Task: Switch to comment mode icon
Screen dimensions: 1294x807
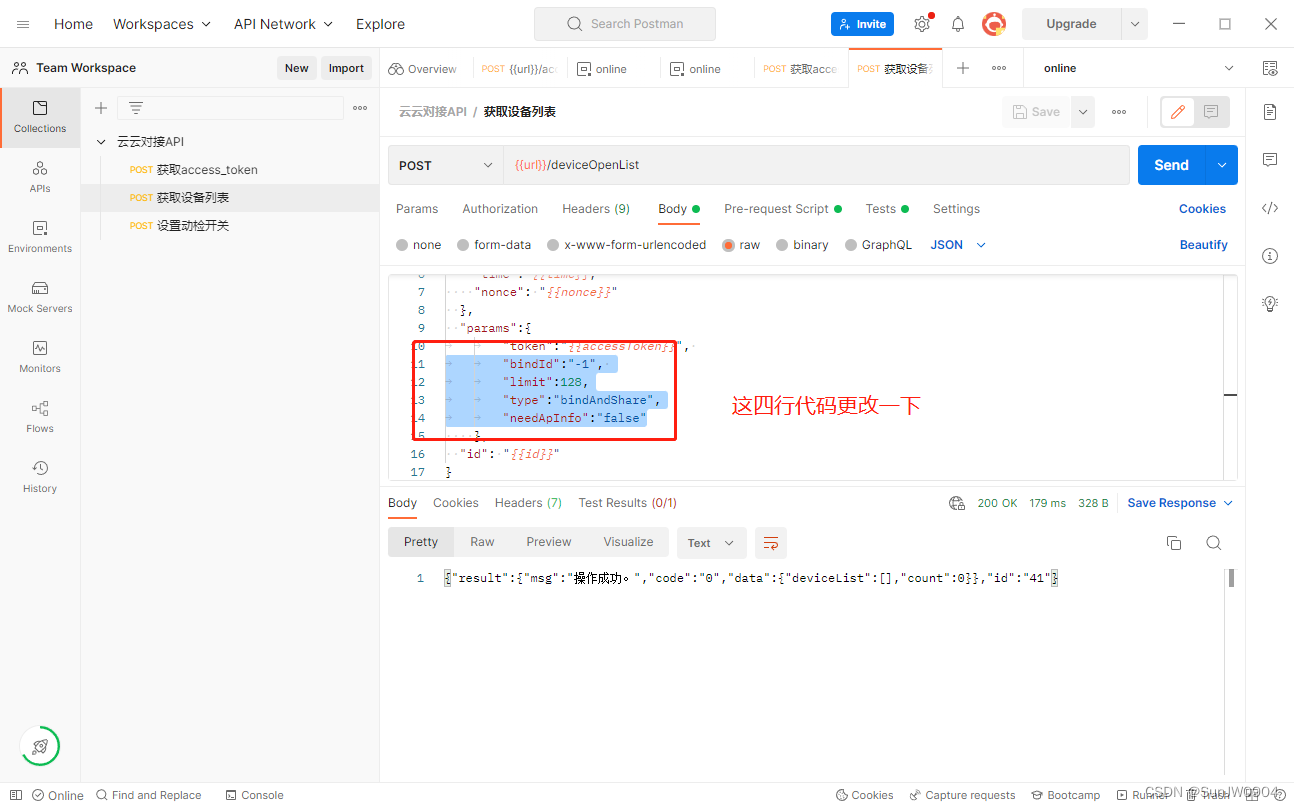Action: (x=1211, y=112)
